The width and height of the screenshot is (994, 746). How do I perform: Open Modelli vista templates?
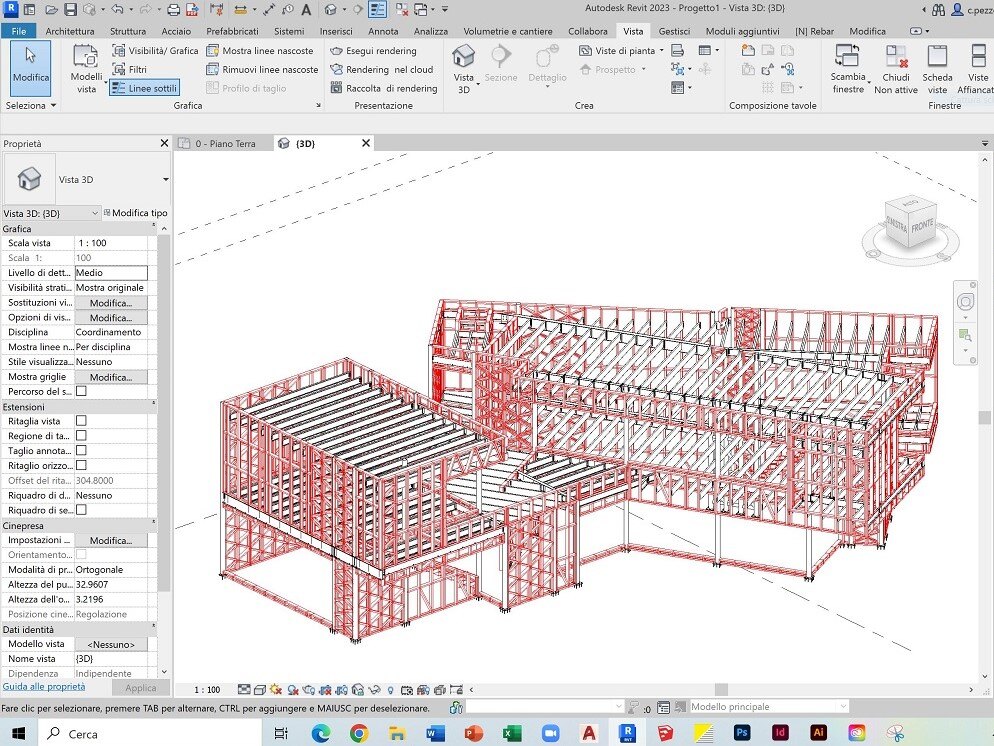(86, 68)
